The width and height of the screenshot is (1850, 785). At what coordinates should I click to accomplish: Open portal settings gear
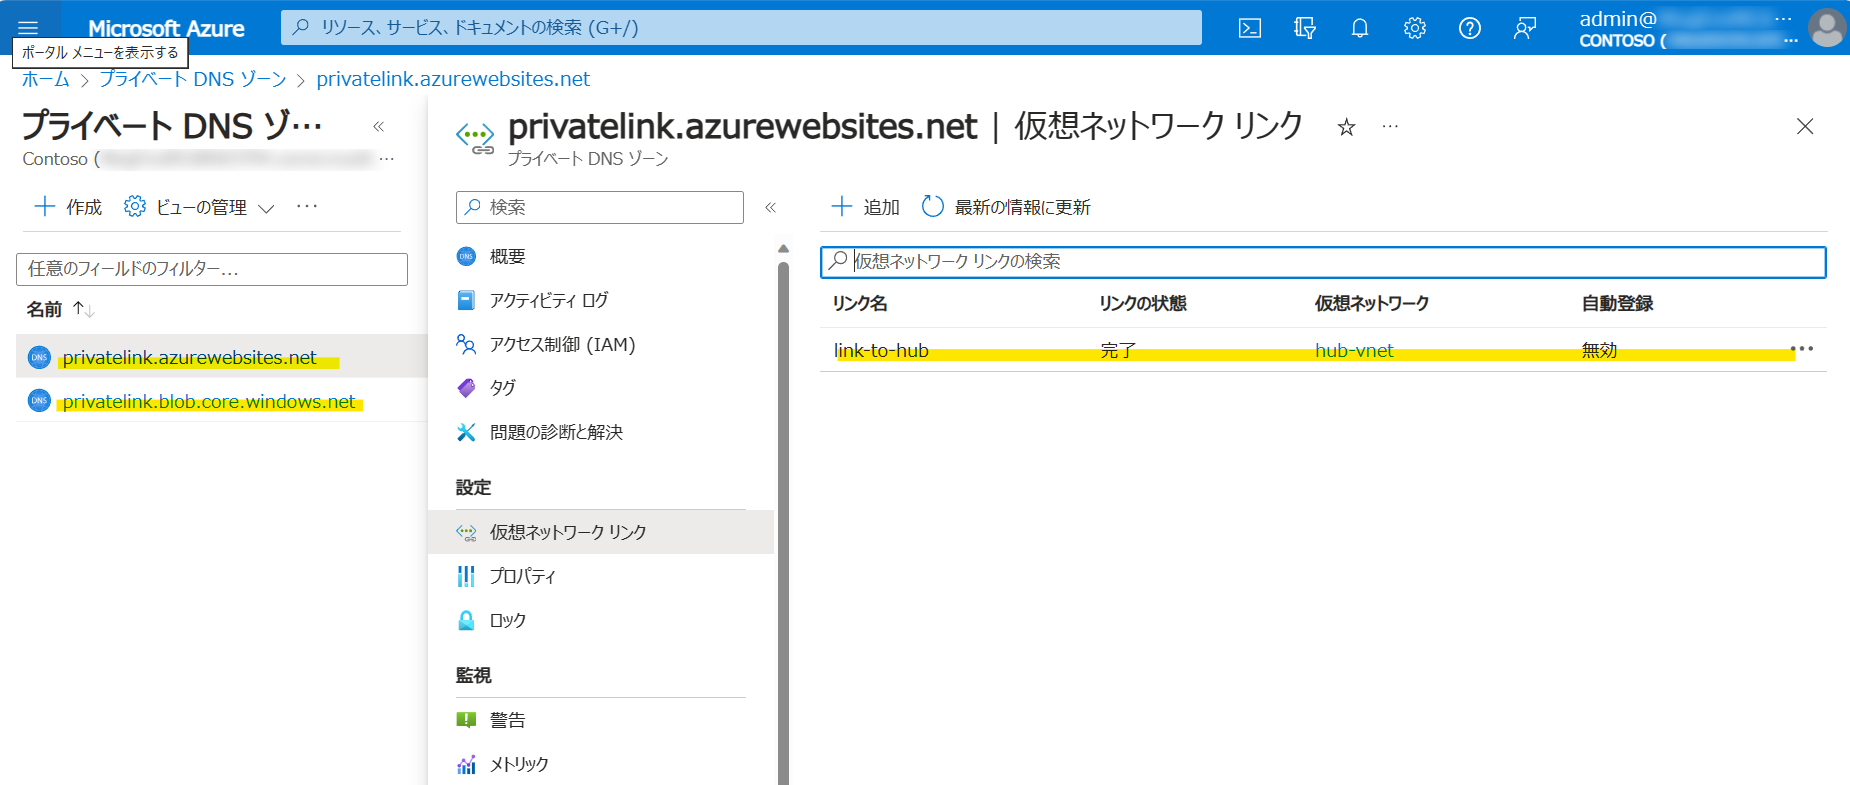coord(1415,28)
